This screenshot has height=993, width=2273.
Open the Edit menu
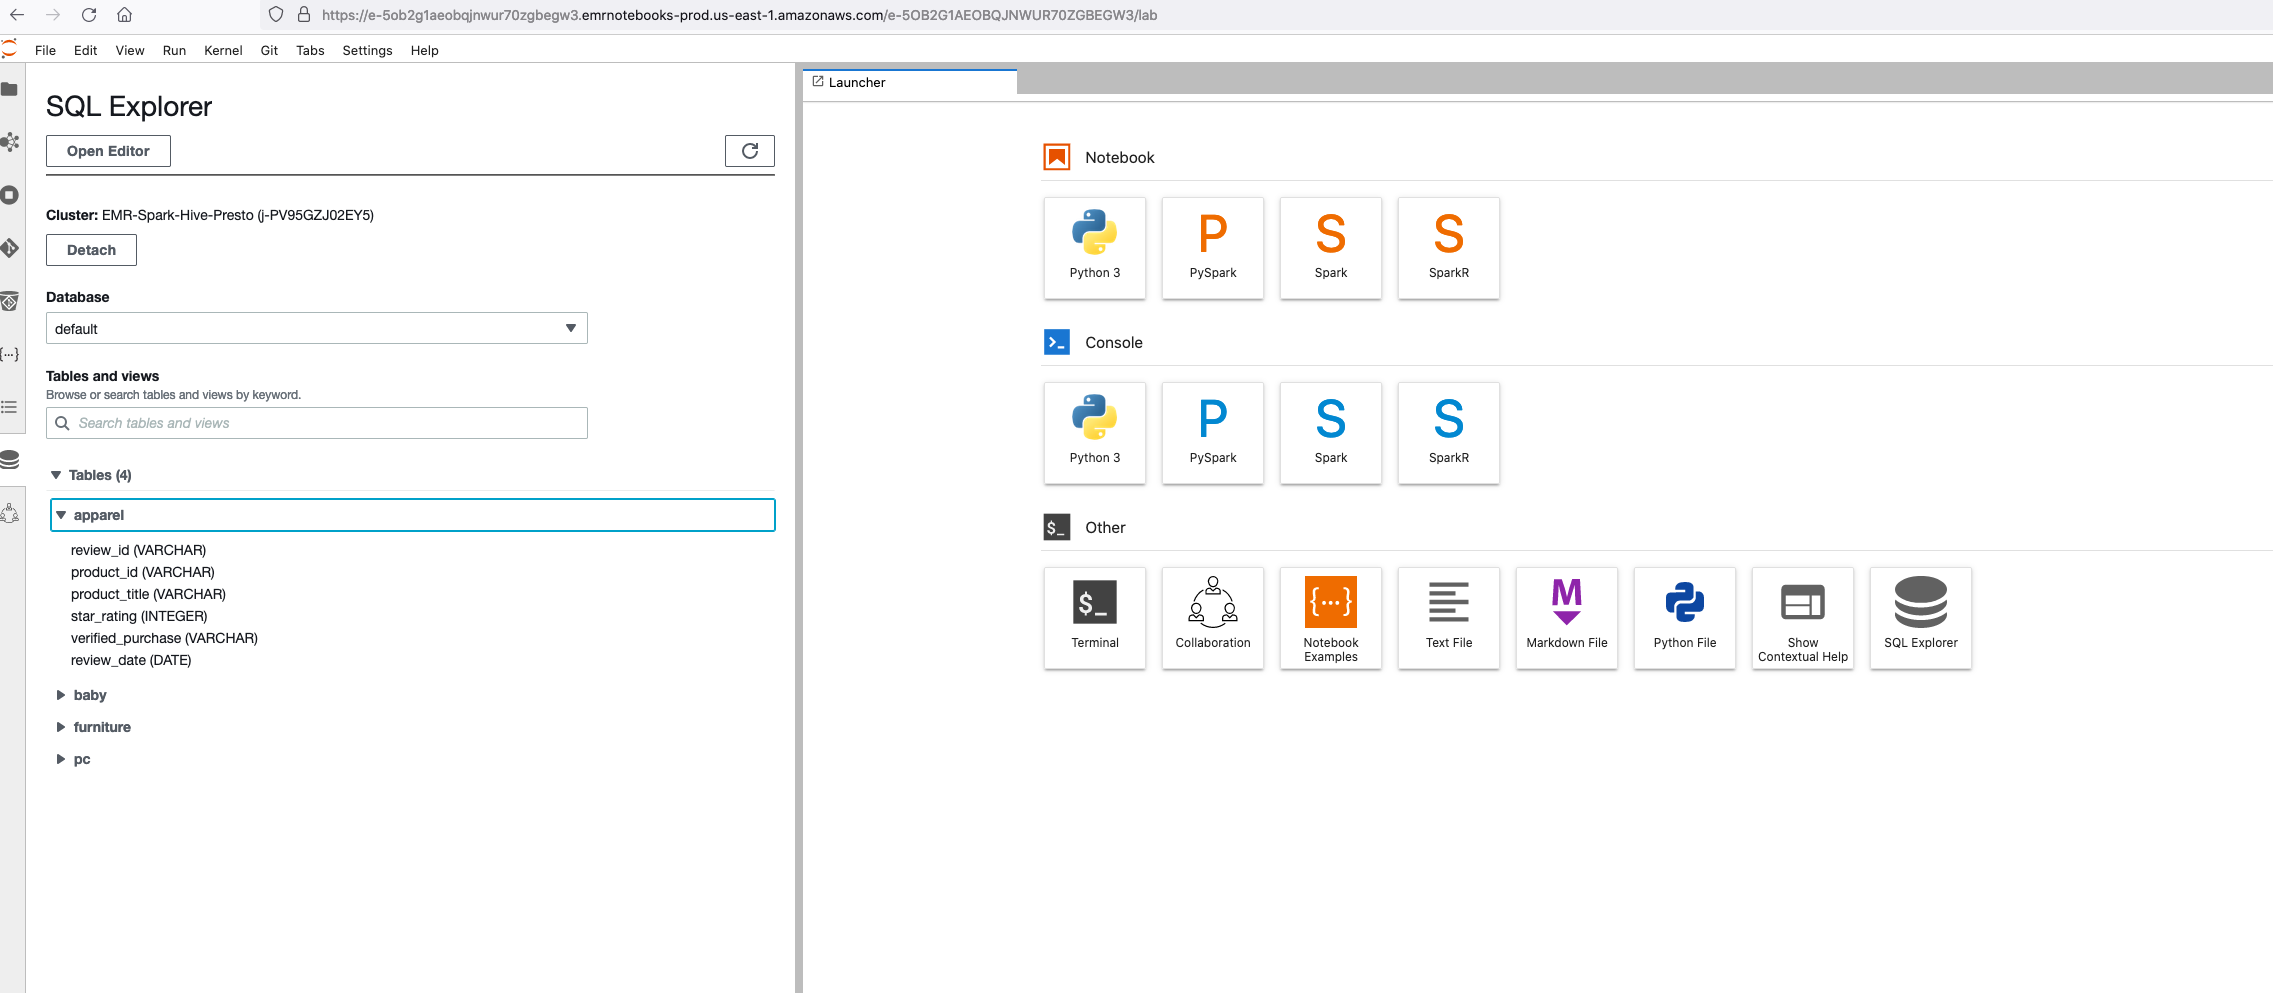(85, 50)
